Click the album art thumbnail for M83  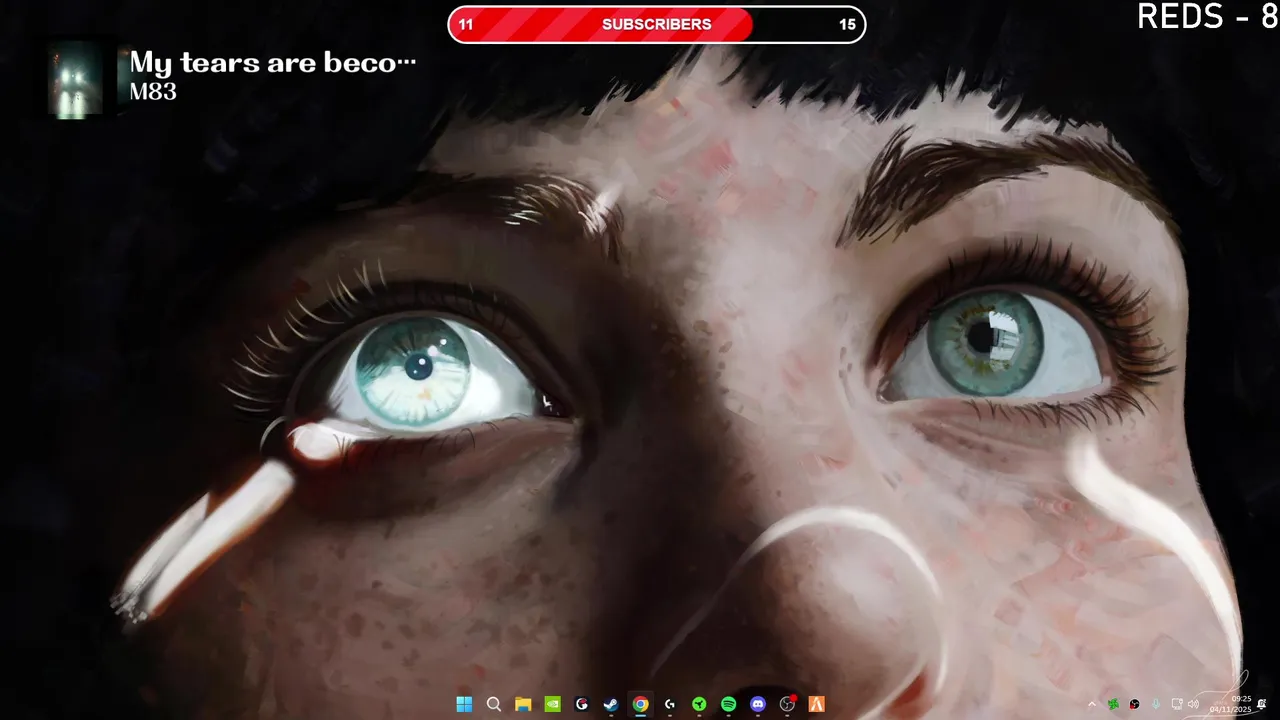(76, 79)
